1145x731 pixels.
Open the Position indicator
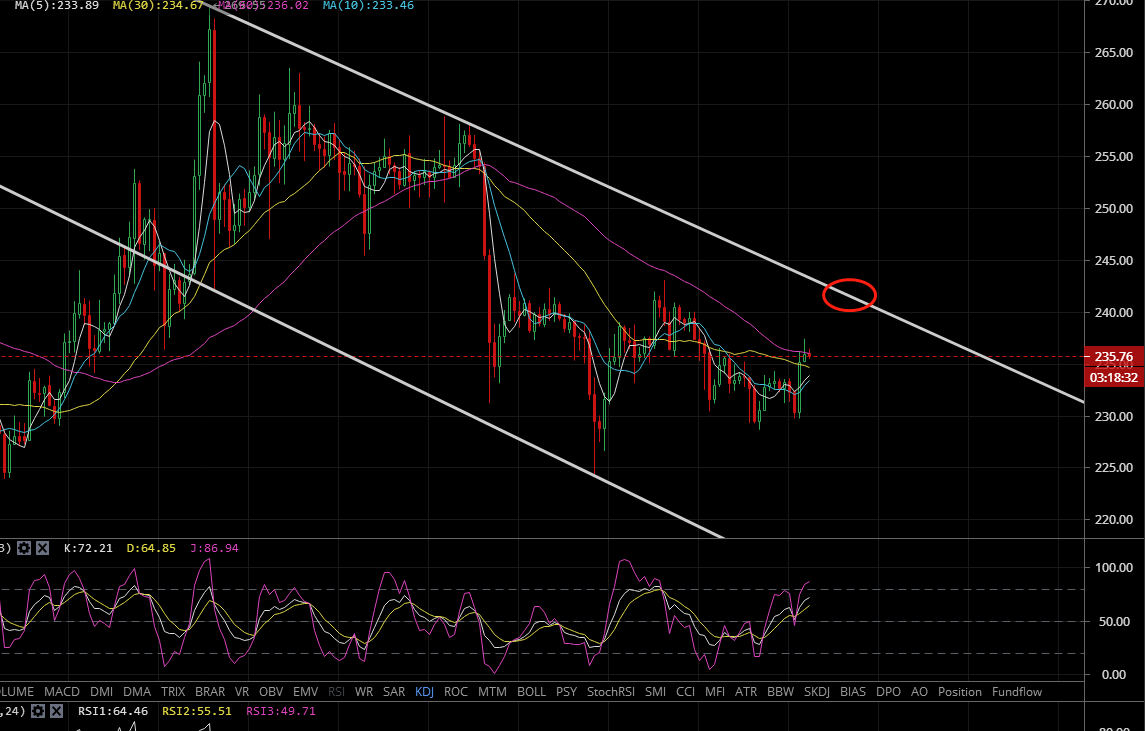[959, 691]
